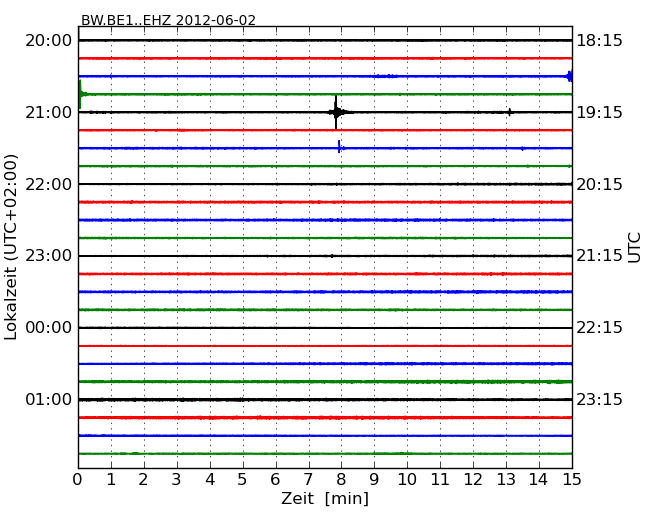Screen dimensions: 650x520
Task: Click x-axis tick label 6
Action: (x=275, y=480)
